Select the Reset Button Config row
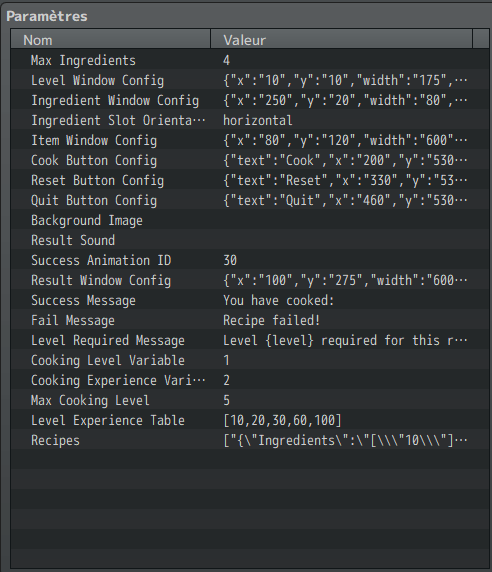 [x=250, y=181]
